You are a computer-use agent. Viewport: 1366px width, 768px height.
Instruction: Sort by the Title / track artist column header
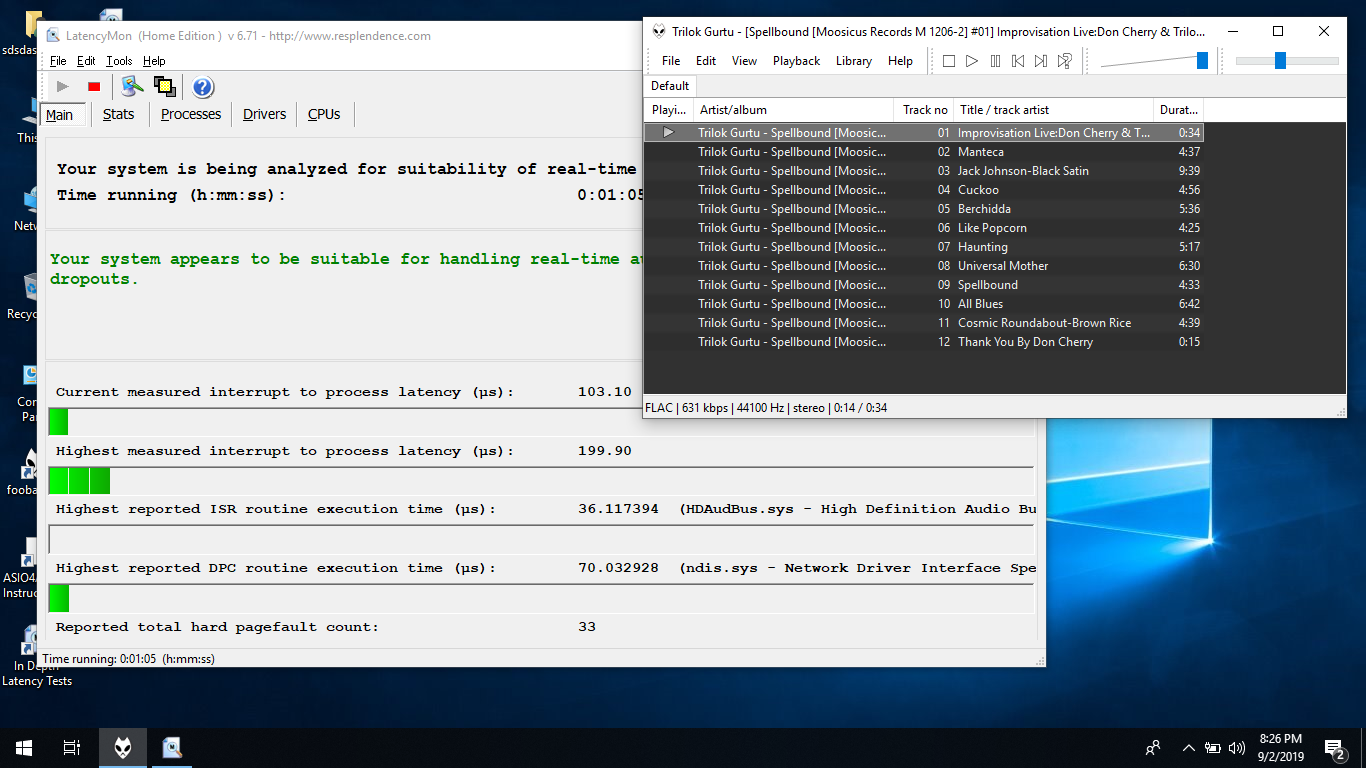coord(1054,110)
